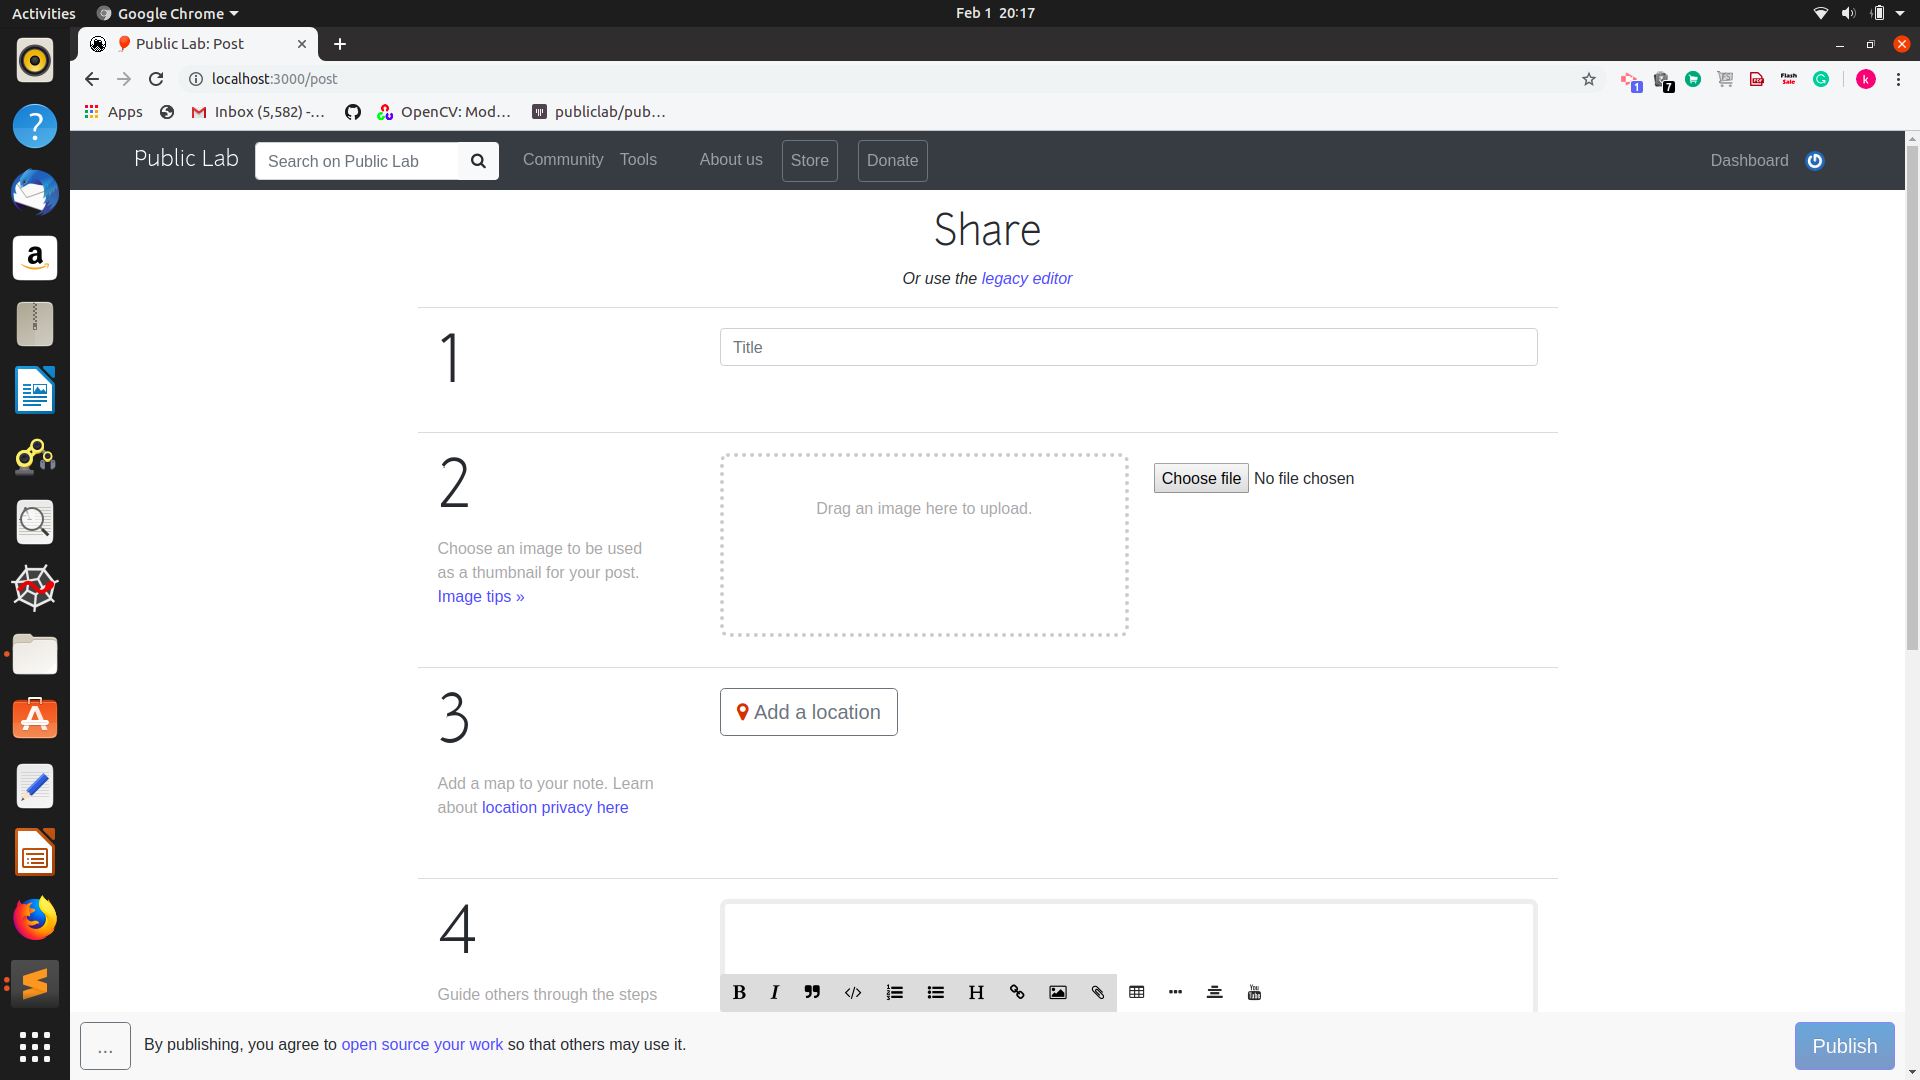Insert a heading in the editor

point(976,992)
